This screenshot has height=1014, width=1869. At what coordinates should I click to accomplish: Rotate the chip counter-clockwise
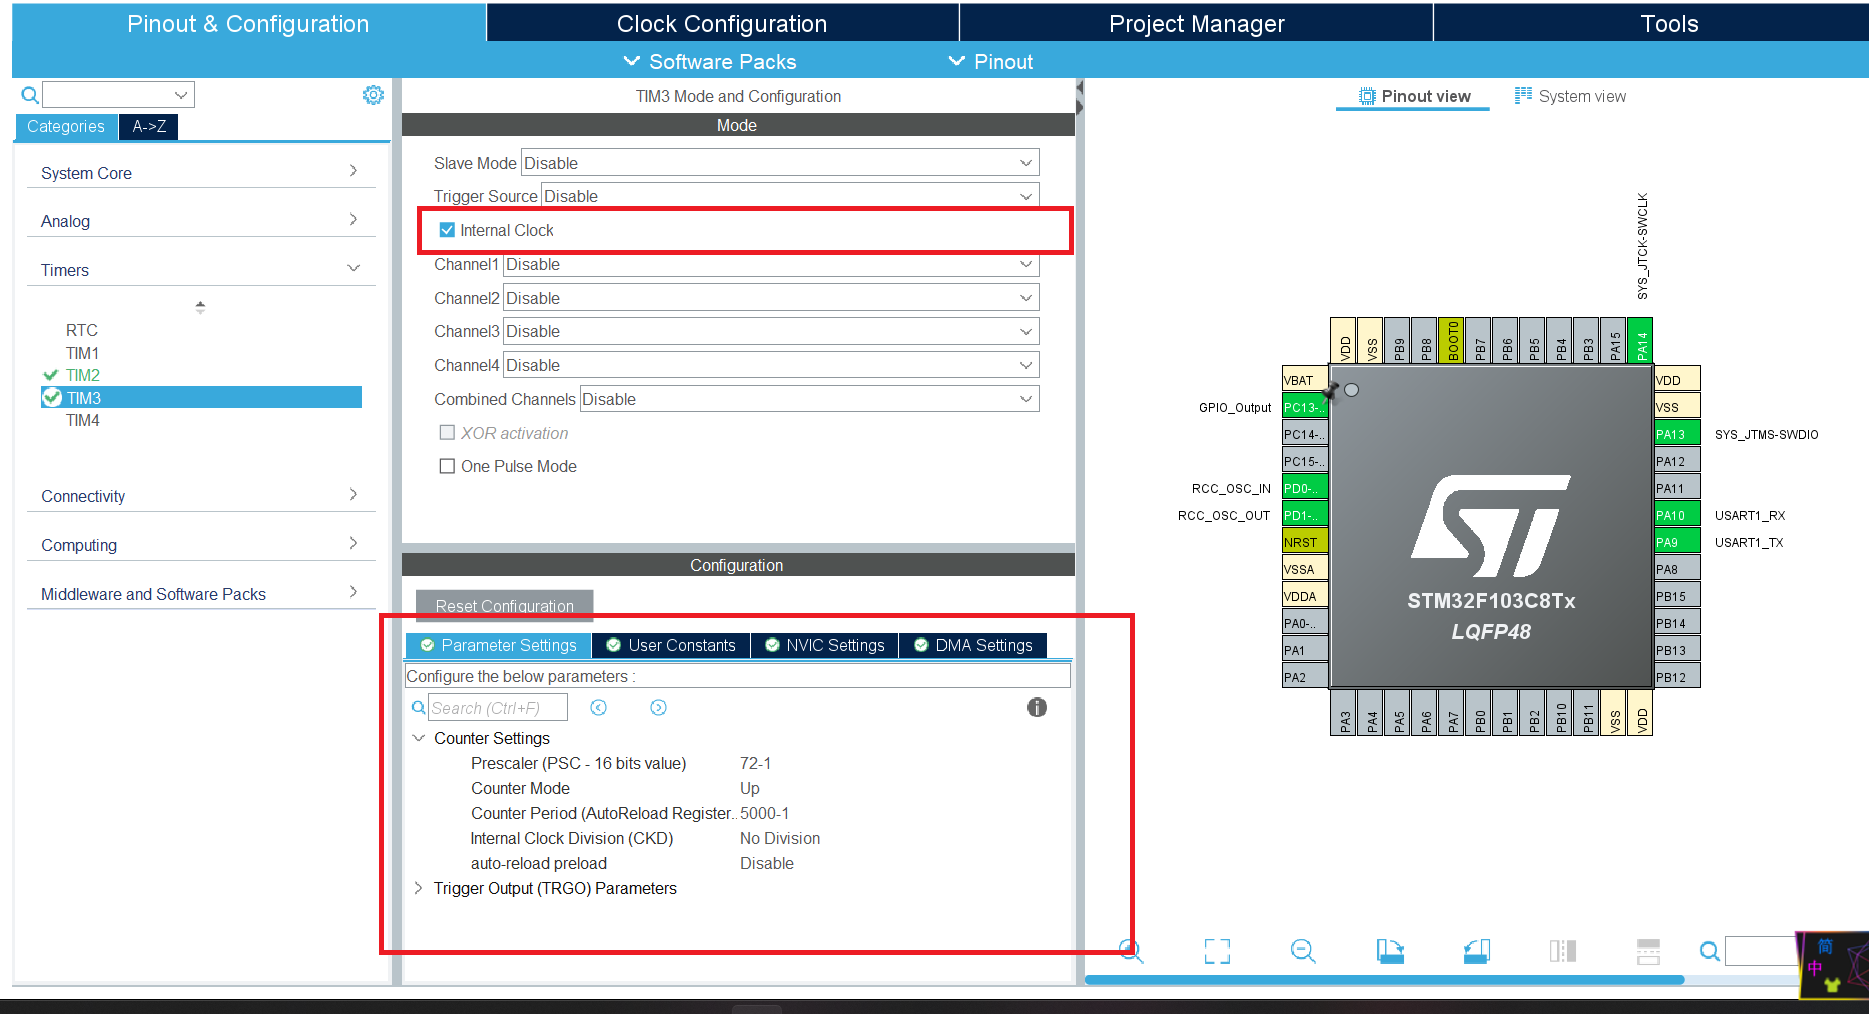(x=1477, y=951)
